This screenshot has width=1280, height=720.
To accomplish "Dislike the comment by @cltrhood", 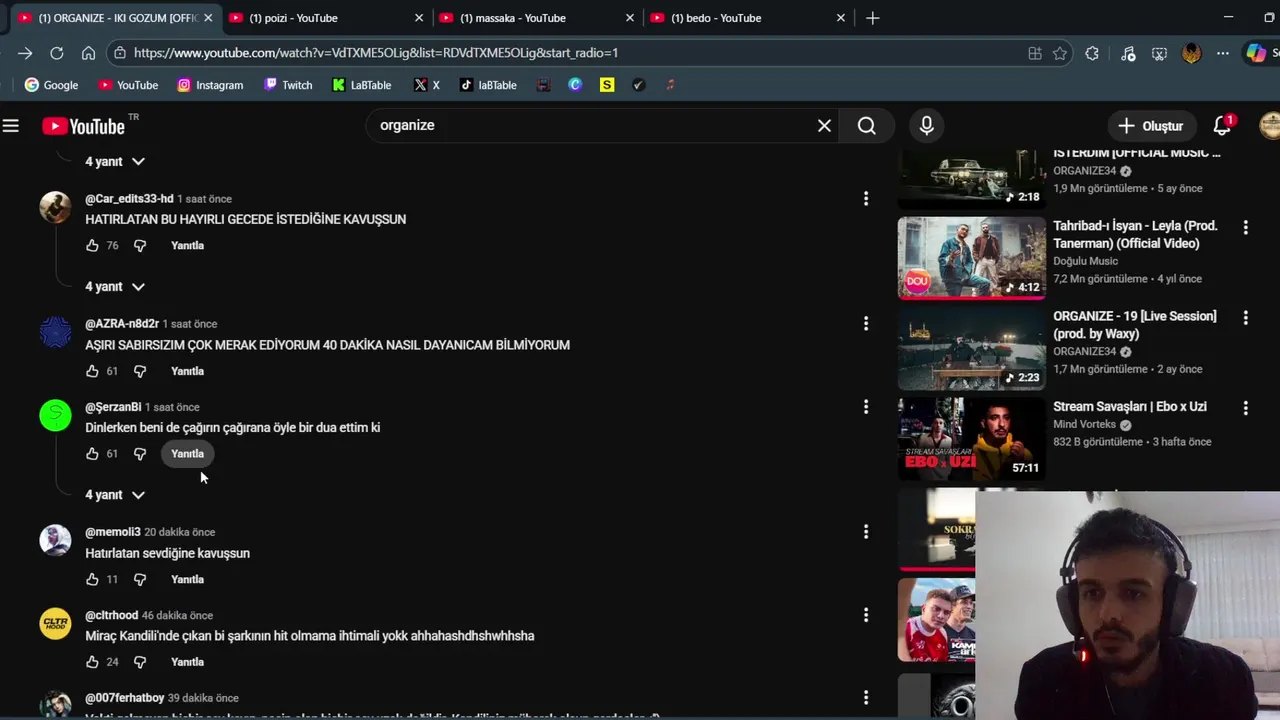I will pyautogui.click(x=140, y=662).
